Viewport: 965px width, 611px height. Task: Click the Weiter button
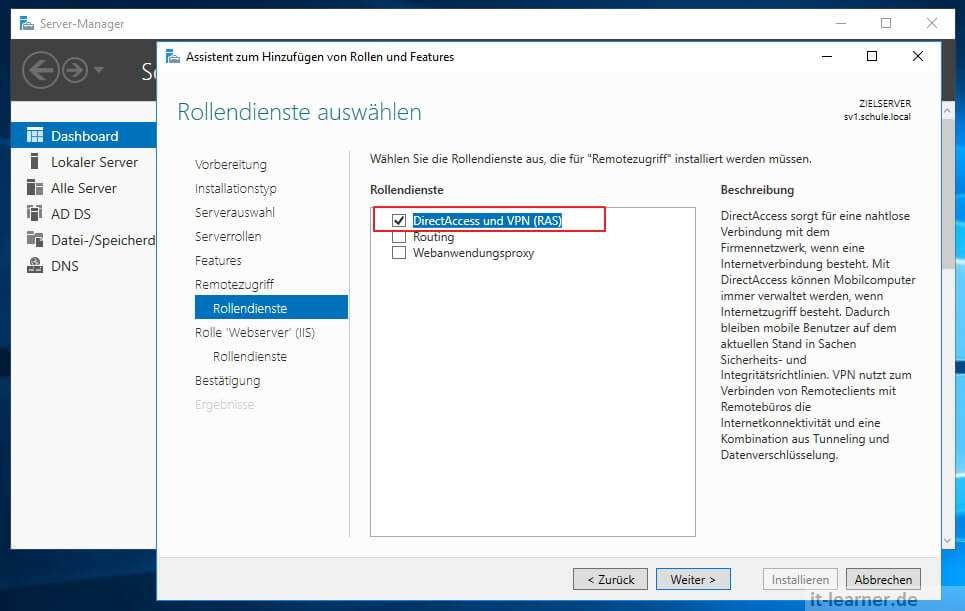pos(693,579)
